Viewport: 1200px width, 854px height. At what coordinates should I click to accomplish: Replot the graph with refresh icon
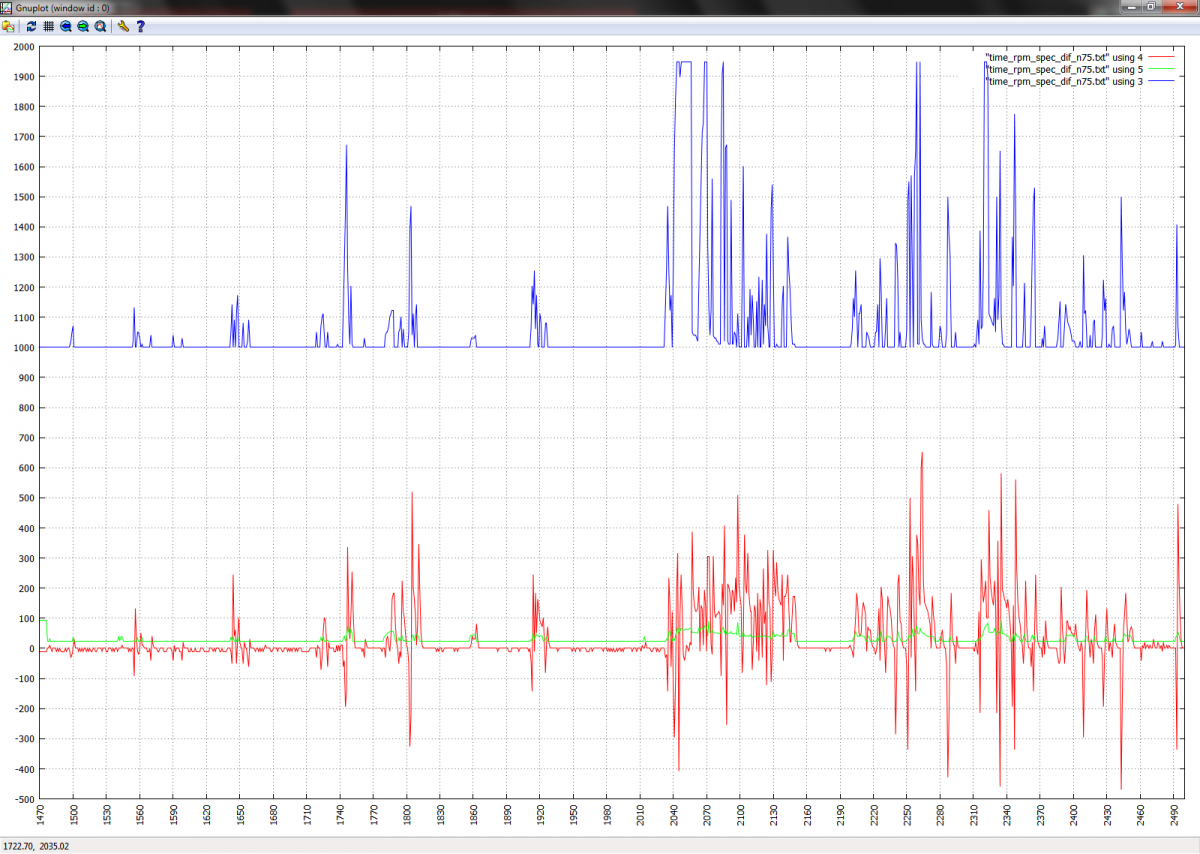click(31, 26)
